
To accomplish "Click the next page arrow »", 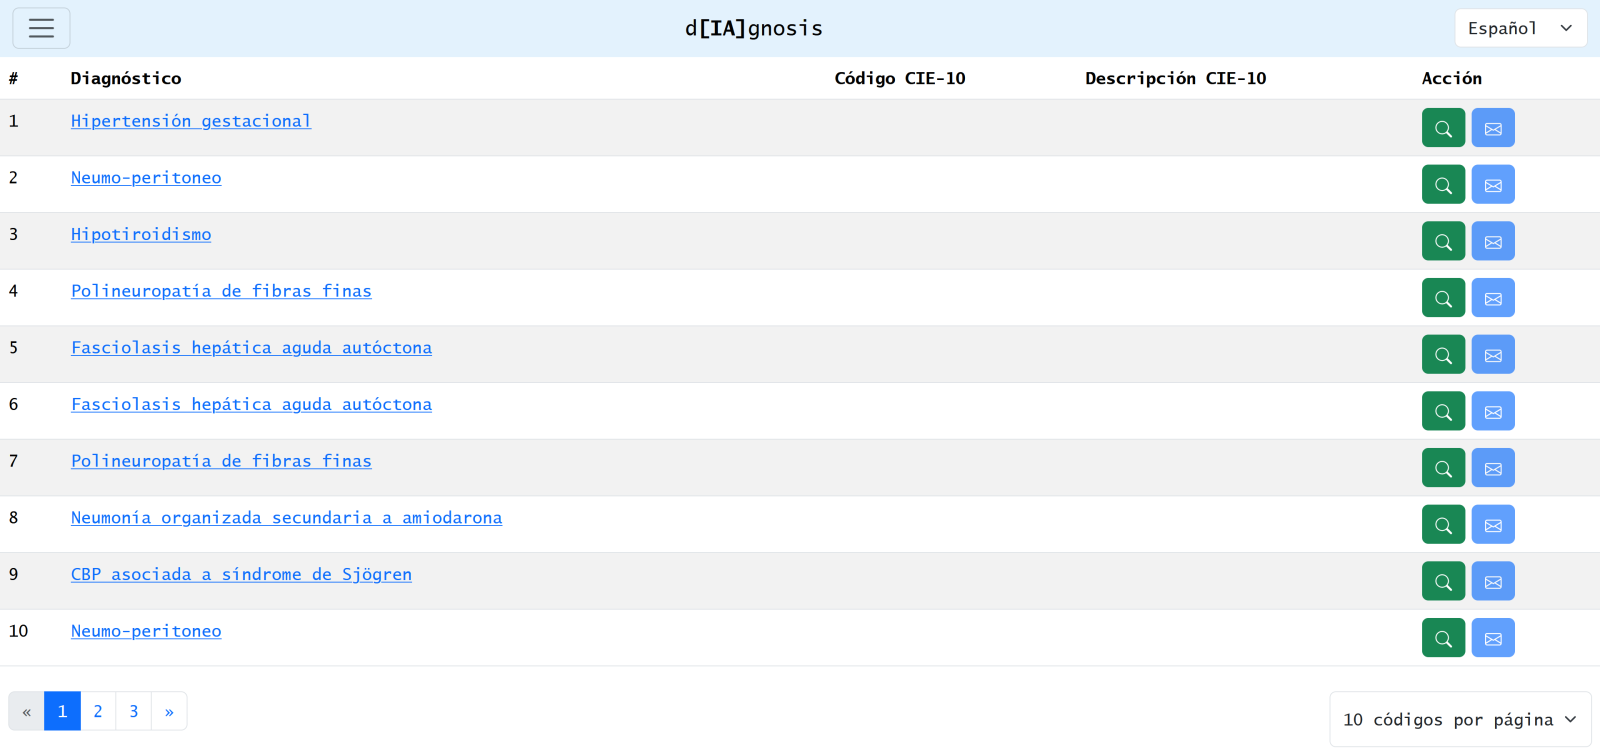I will point(169,711).
